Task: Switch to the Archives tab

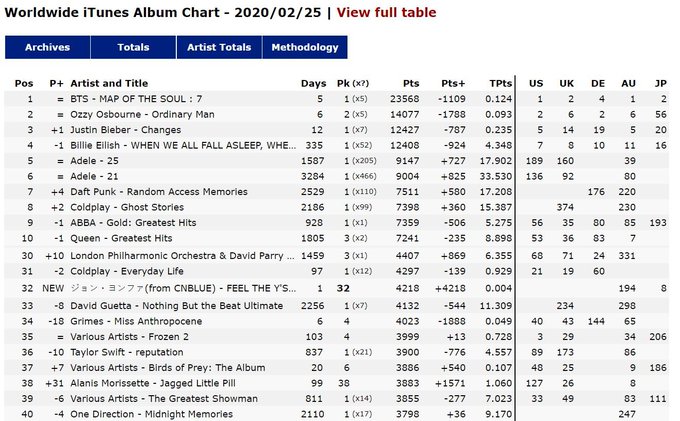Action: (x=47, y=47)
